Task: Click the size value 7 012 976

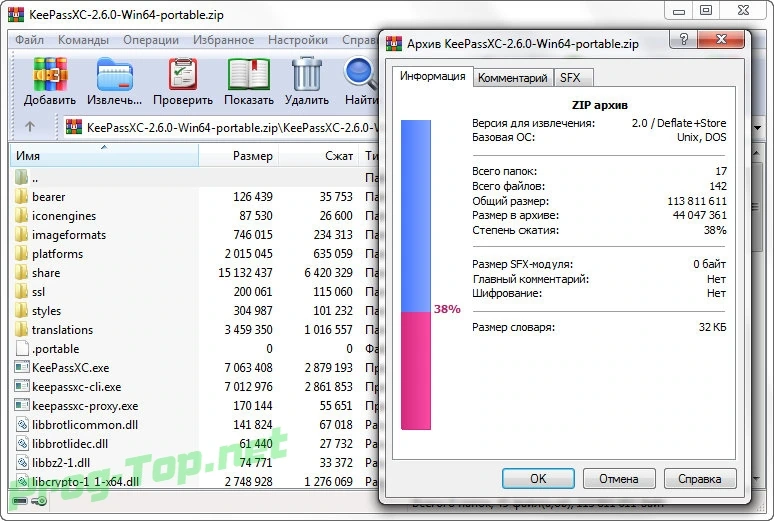Action: click(x=248, y=387)
